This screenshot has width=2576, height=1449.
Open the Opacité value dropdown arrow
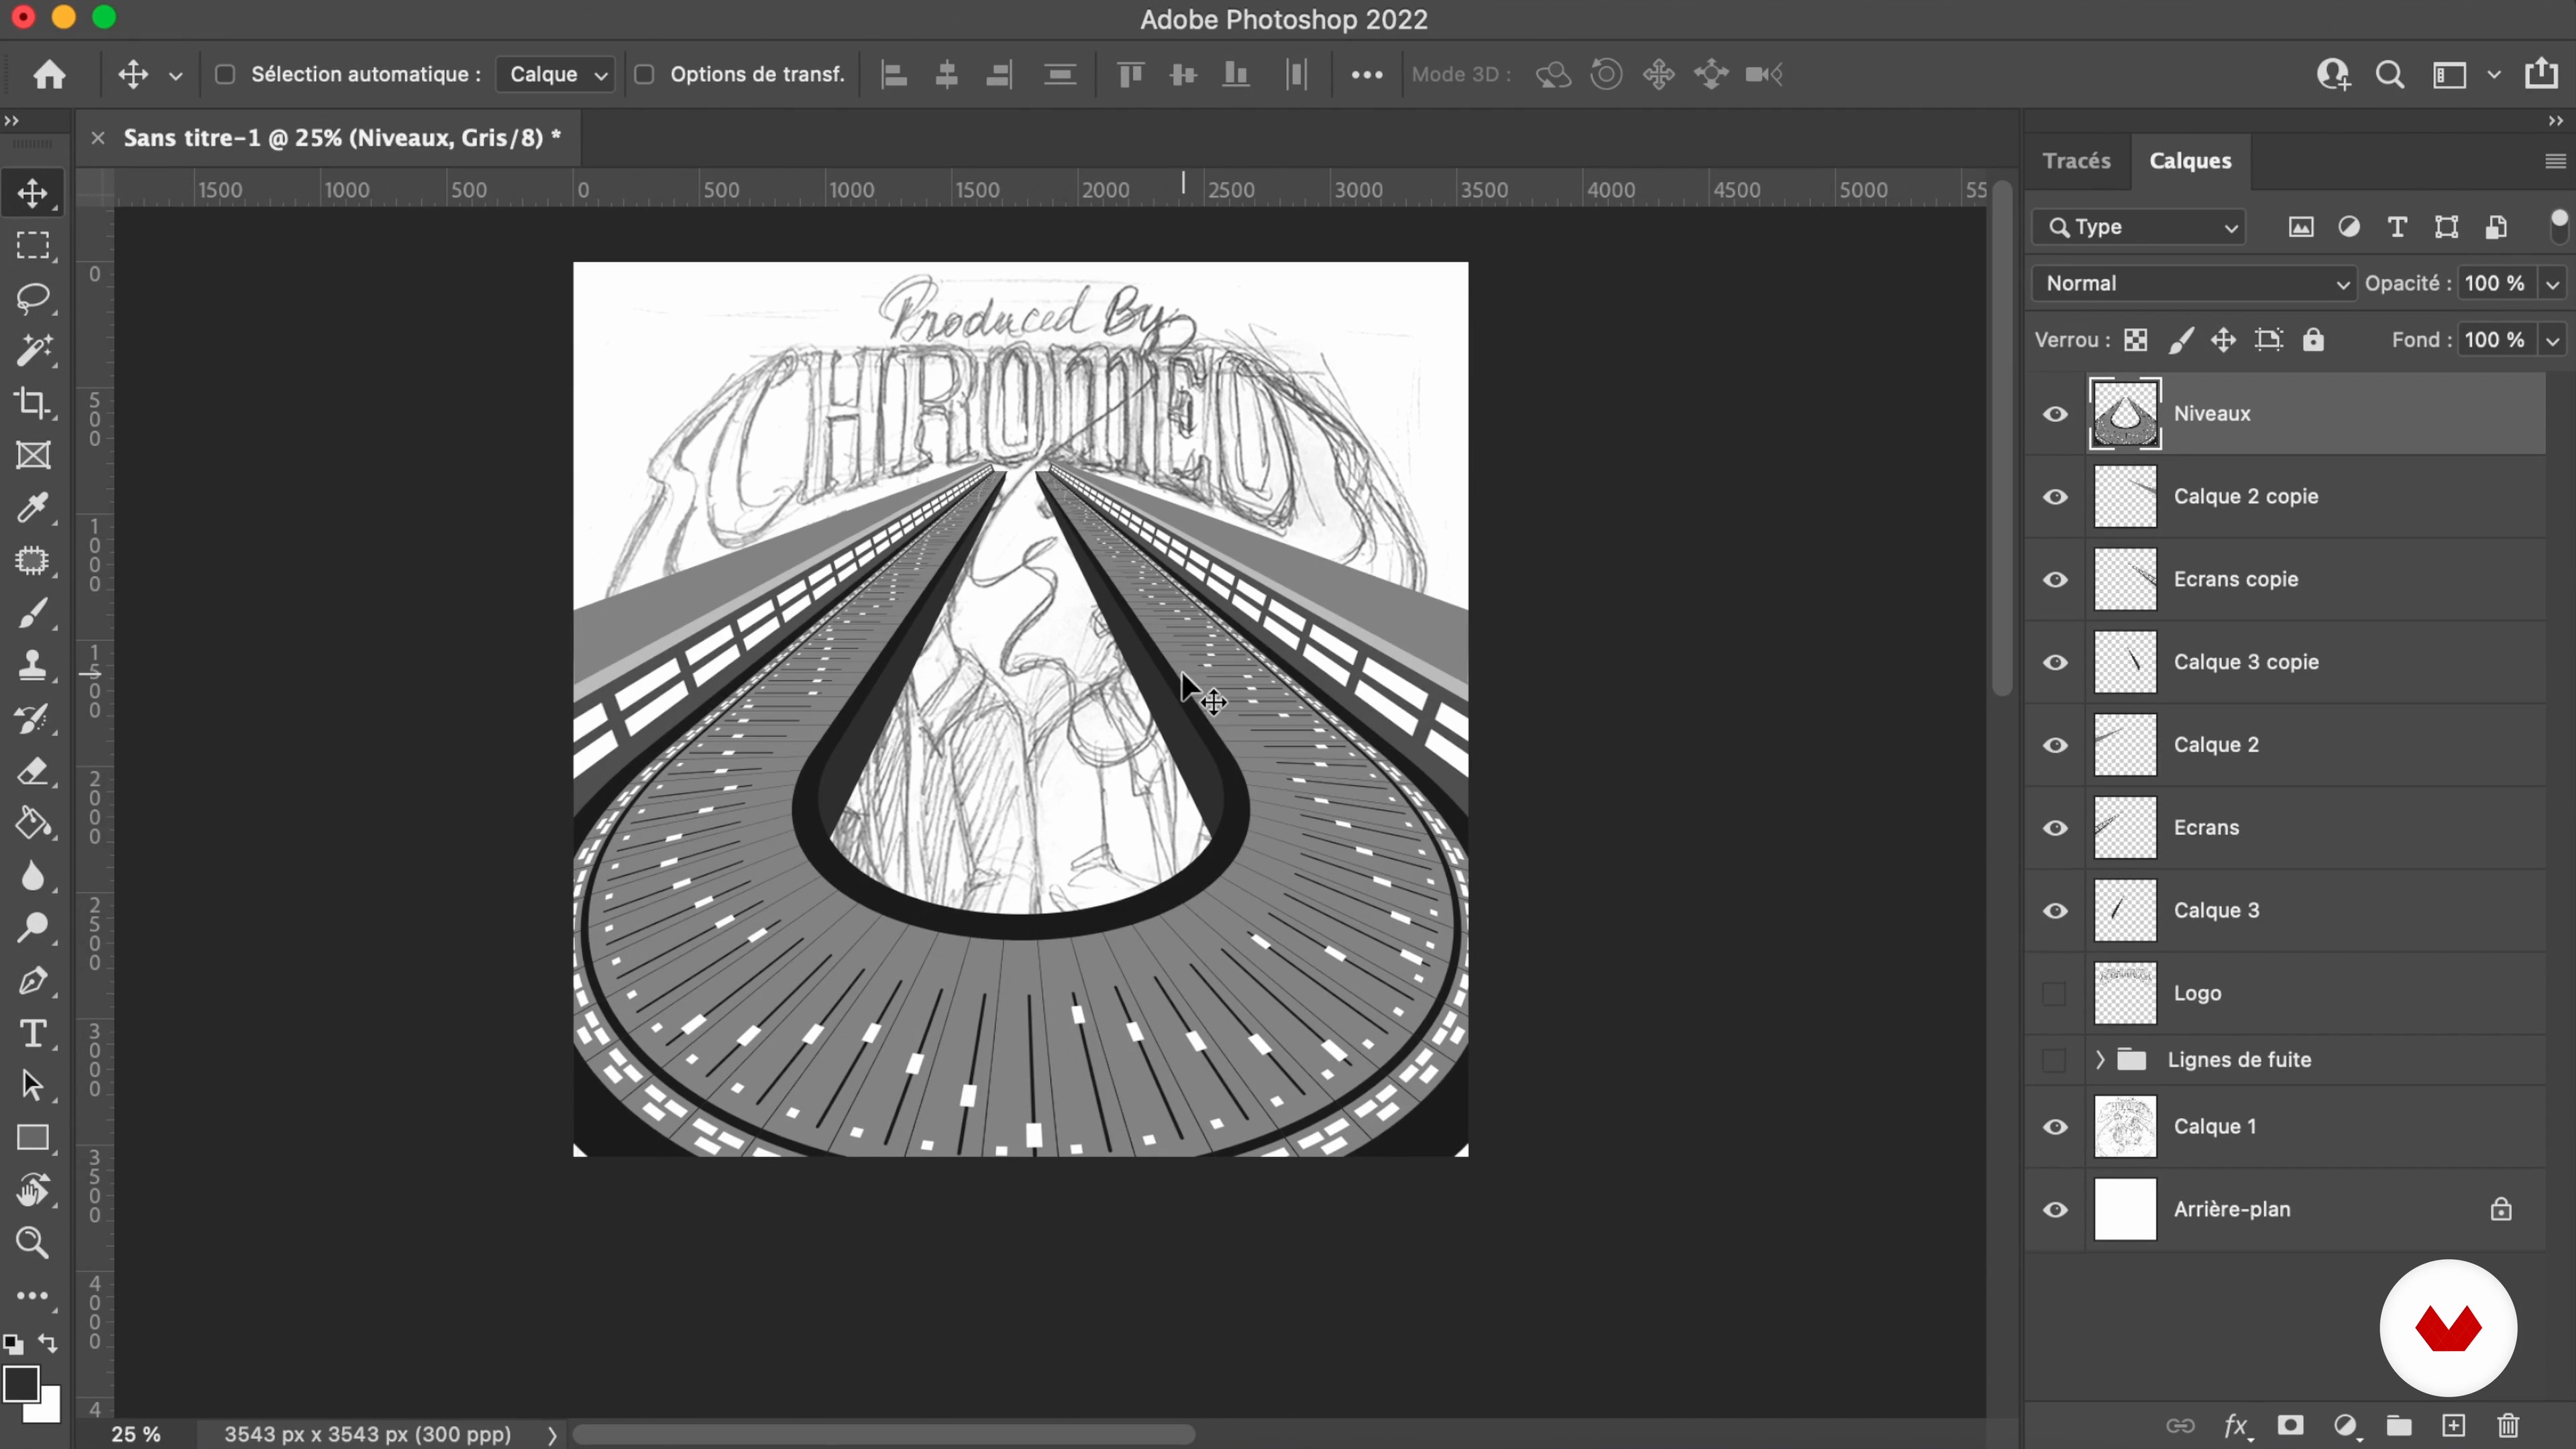pyautogui.click(x=2553, y=284)
